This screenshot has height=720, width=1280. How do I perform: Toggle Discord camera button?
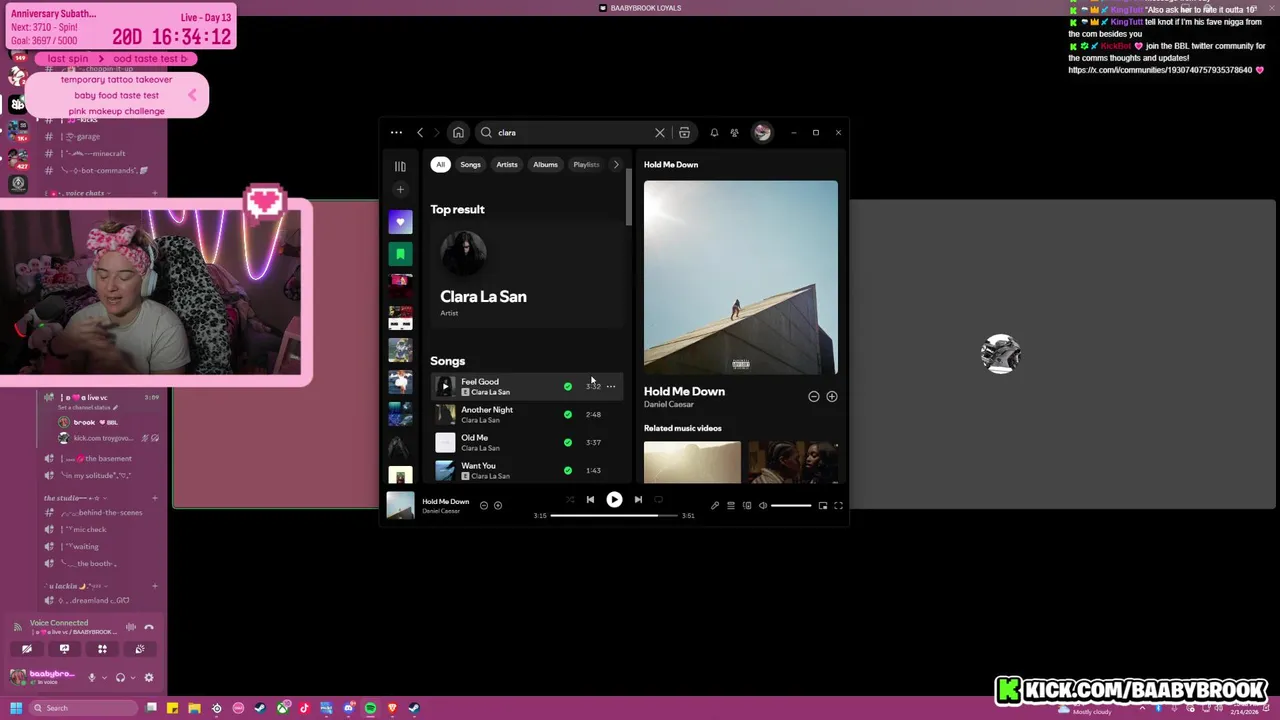[x=27, y=649]
